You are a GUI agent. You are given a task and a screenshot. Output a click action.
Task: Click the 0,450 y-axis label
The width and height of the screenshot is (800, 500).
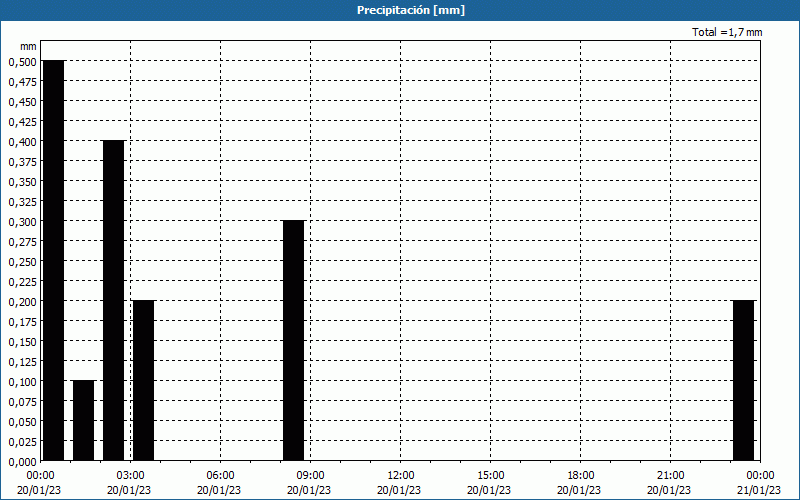pyautogui.click(x=23, y=102)
